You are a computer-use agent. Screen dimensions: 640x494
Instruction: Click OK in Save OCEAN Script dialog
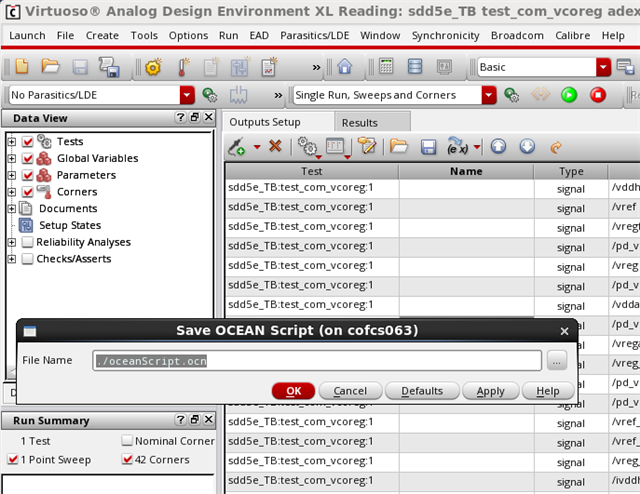pos(293,391)
